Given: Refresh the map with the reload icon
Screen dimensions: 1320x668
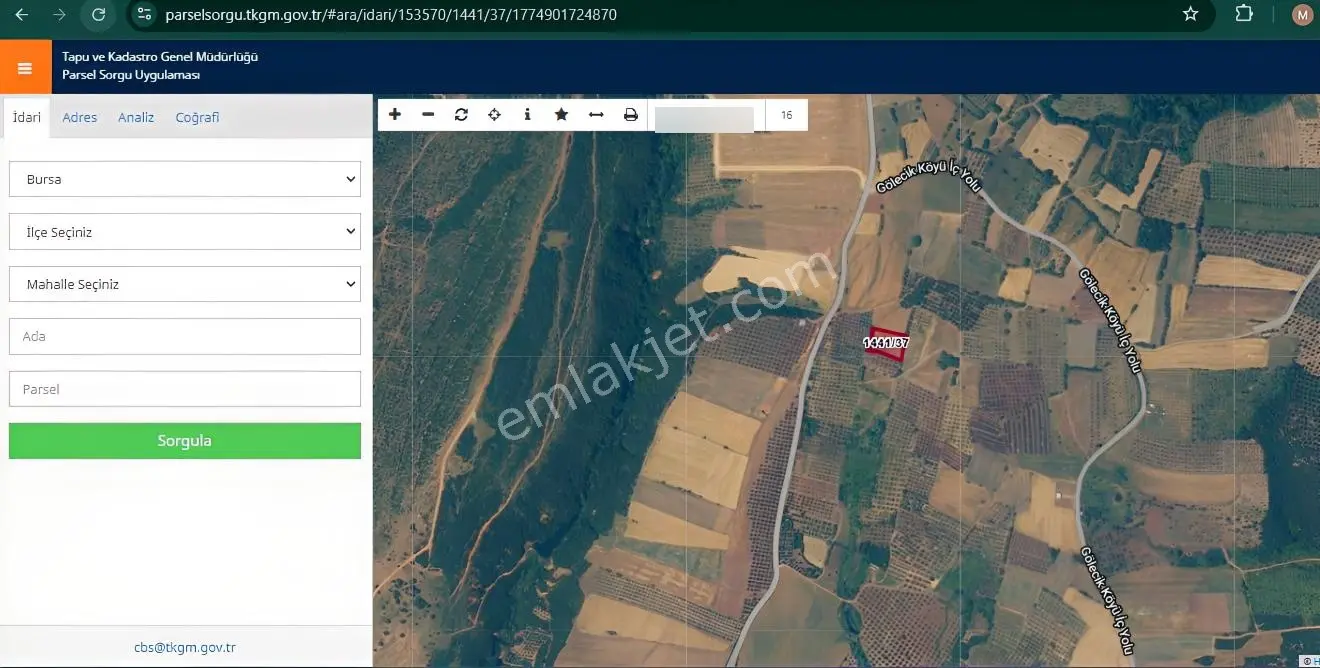Looking at the screenshot, I should coord(461,115).
